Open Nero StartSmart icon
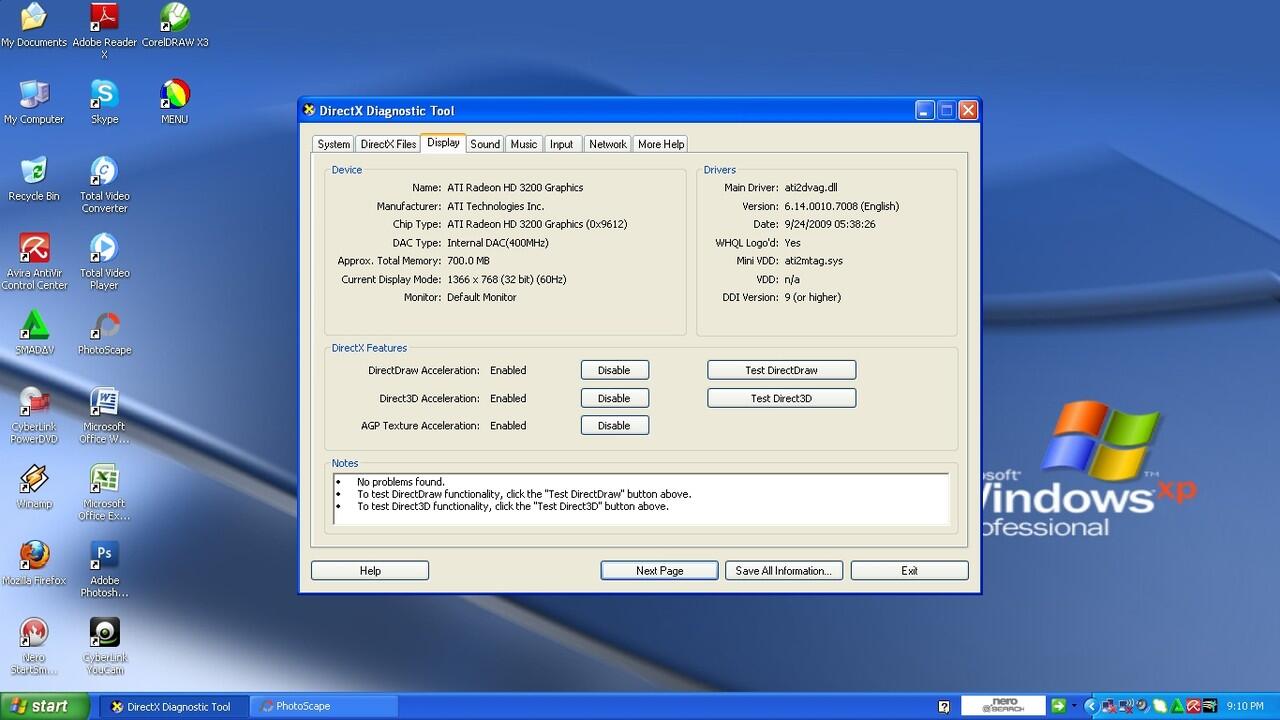The height and width of the screenshot is (720, 1280). coord(34,646)
